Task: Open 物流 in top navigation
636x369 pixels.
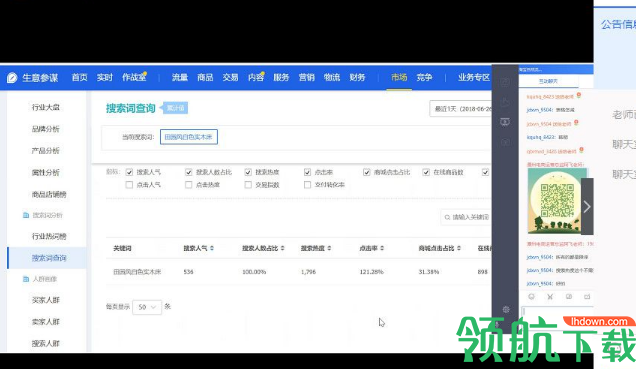Action: (332, 77)
